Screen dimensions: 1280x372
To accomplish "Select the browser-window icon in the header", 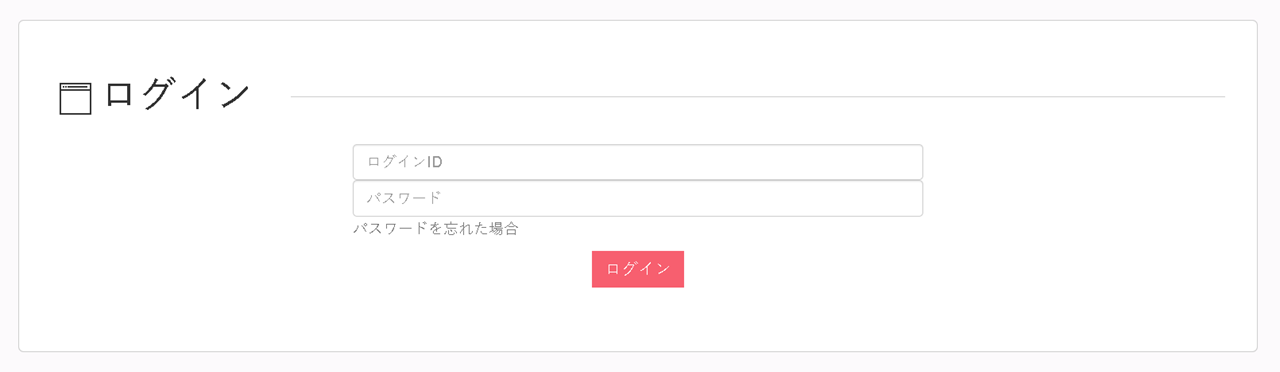I will pos(75,99).
